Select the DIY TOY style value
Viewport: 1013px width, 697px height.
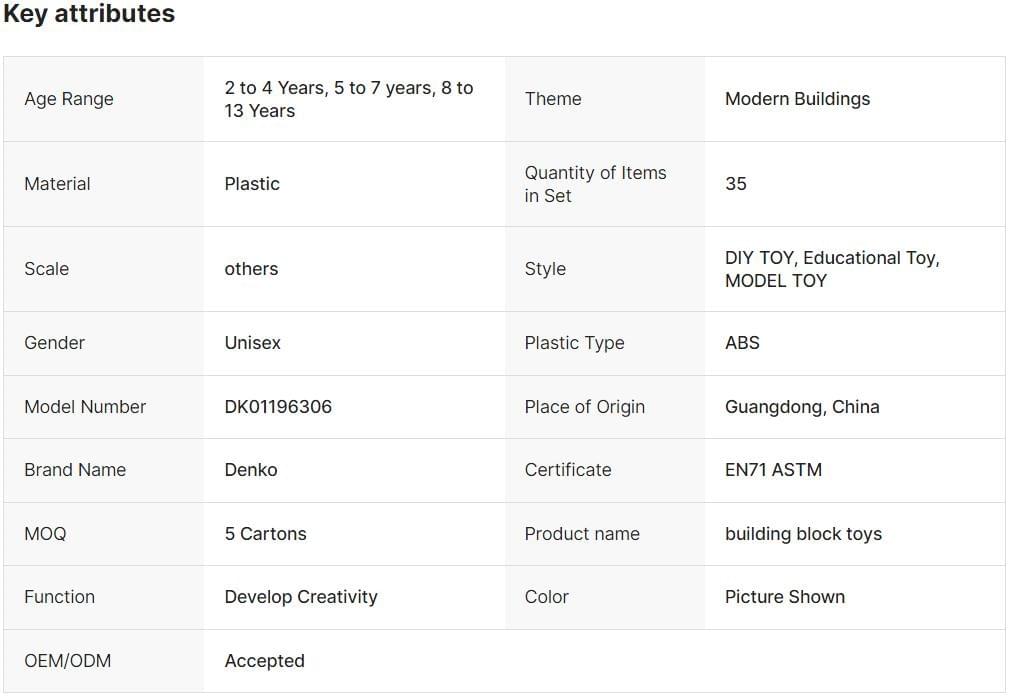(x=760, y=258)
